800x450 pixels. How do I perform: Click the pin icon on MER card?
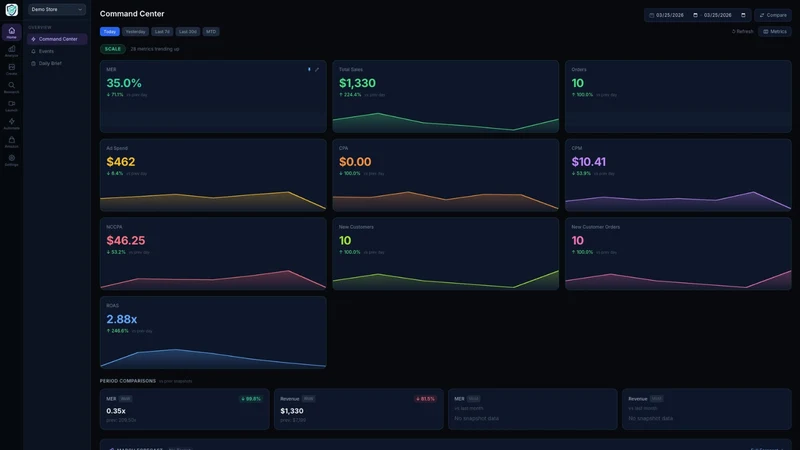(x=309, y=69)
